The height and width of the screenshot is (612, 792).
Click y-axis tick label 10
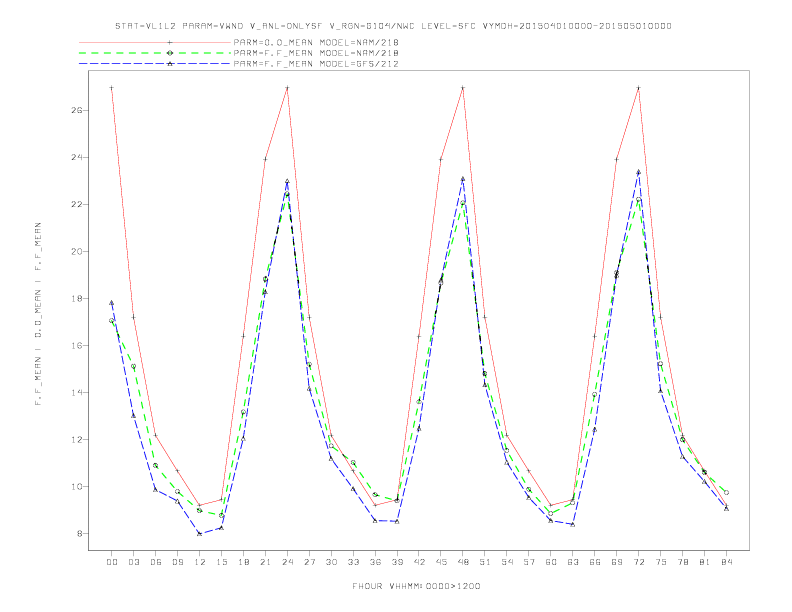[76, 487]
